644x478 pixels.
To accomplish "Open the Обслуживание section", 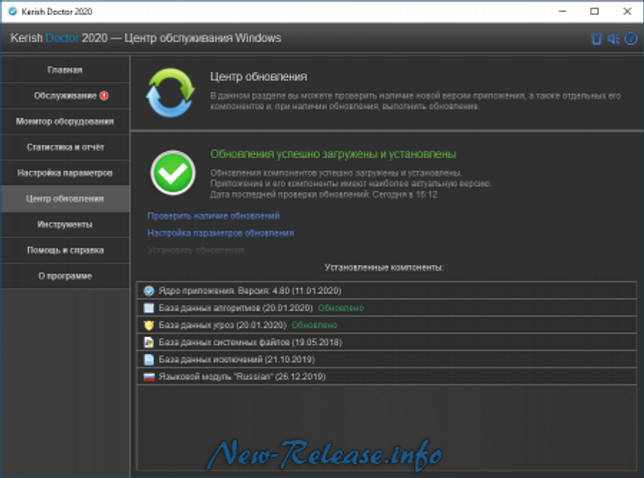I will (x=65, y=96).
